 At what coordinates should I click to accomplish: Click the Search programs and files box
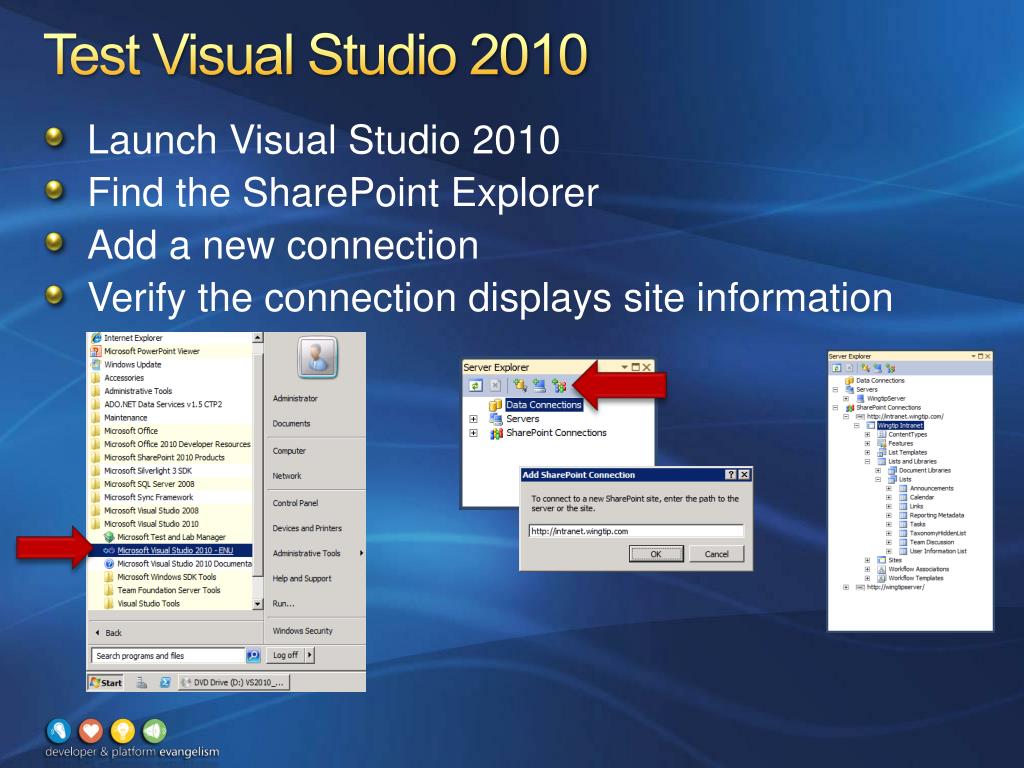pyautogui.click(x=168, y=656)
